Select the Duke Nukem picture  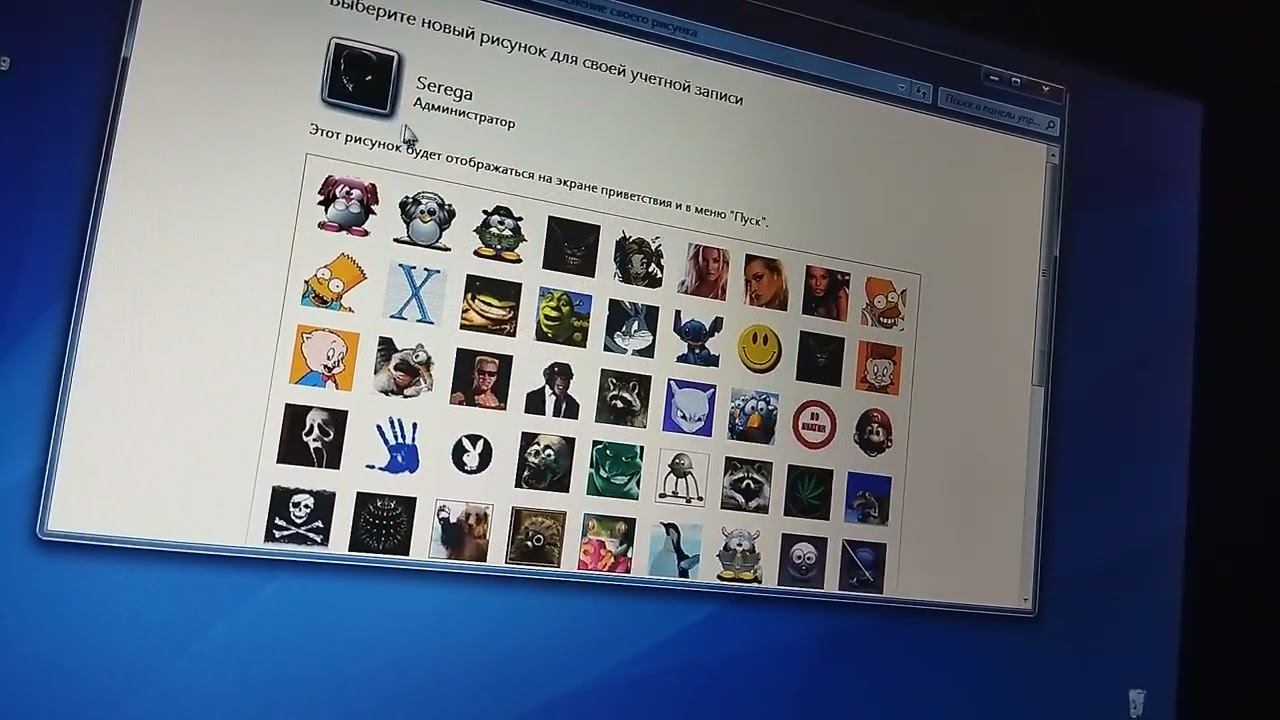481,379
